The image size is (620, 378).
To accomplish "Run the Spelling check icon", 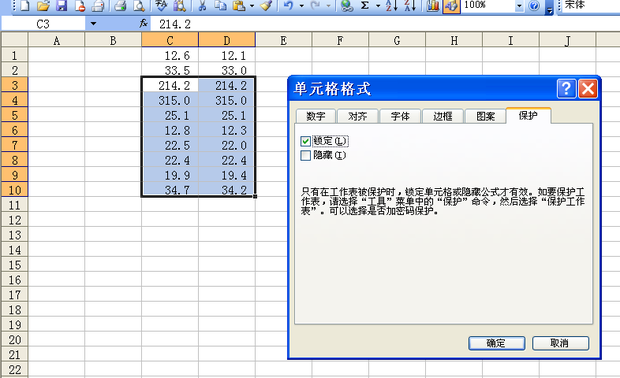I will [161, 5].
